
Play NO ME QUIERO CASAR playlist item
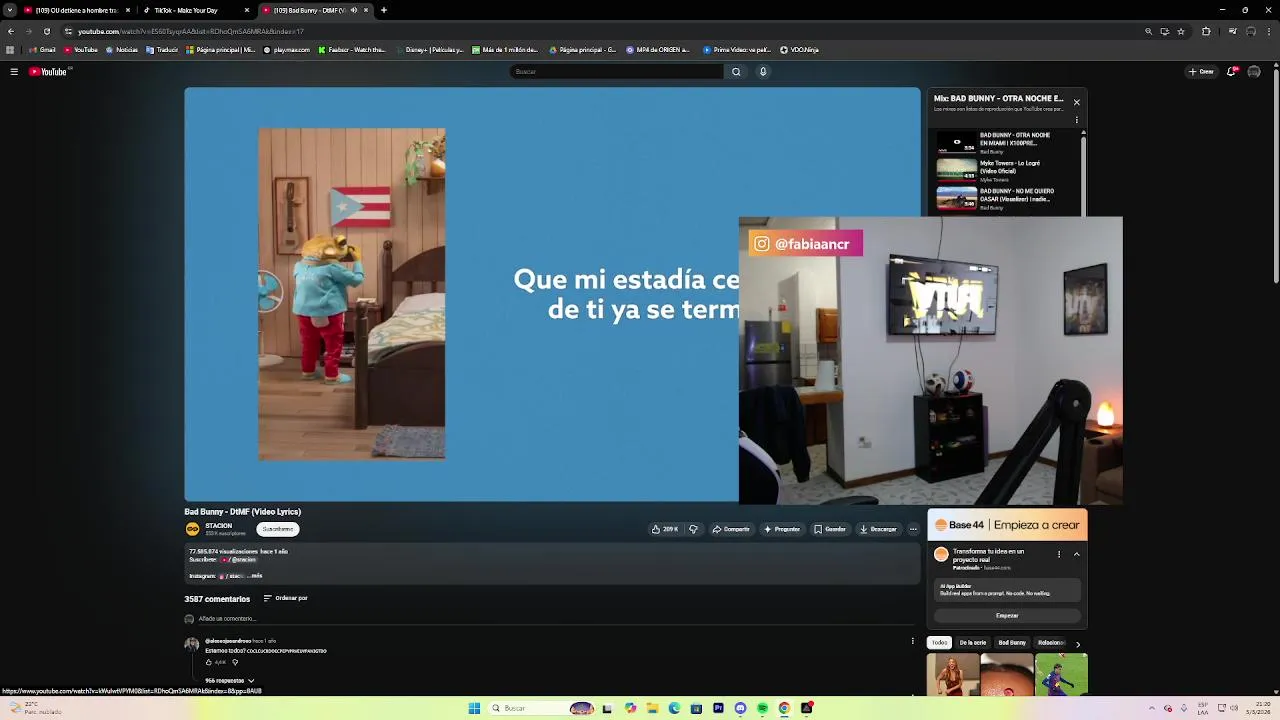coord(1008,199)
